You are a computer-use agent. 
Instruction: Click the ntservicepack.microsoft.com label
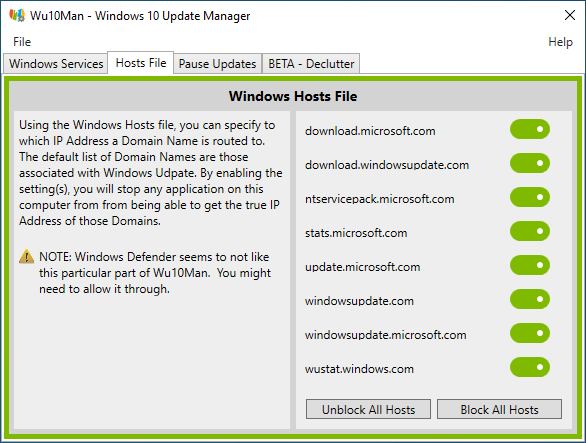(x=380, y=199)
